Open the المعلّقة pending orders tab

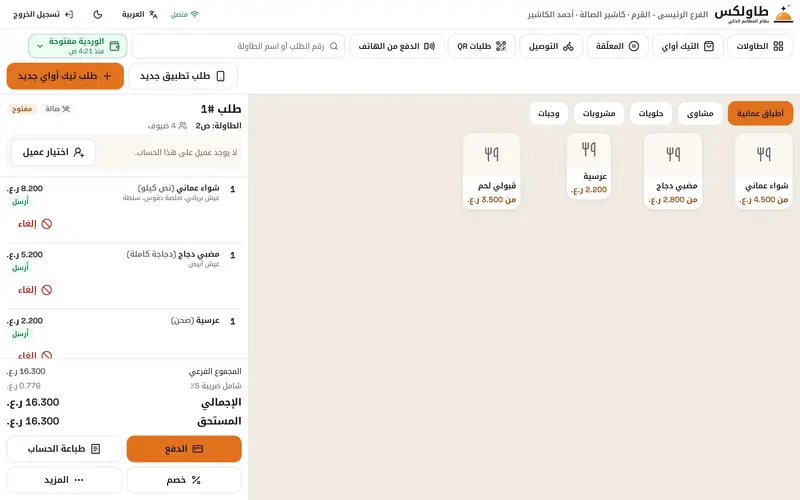(617, 46)
